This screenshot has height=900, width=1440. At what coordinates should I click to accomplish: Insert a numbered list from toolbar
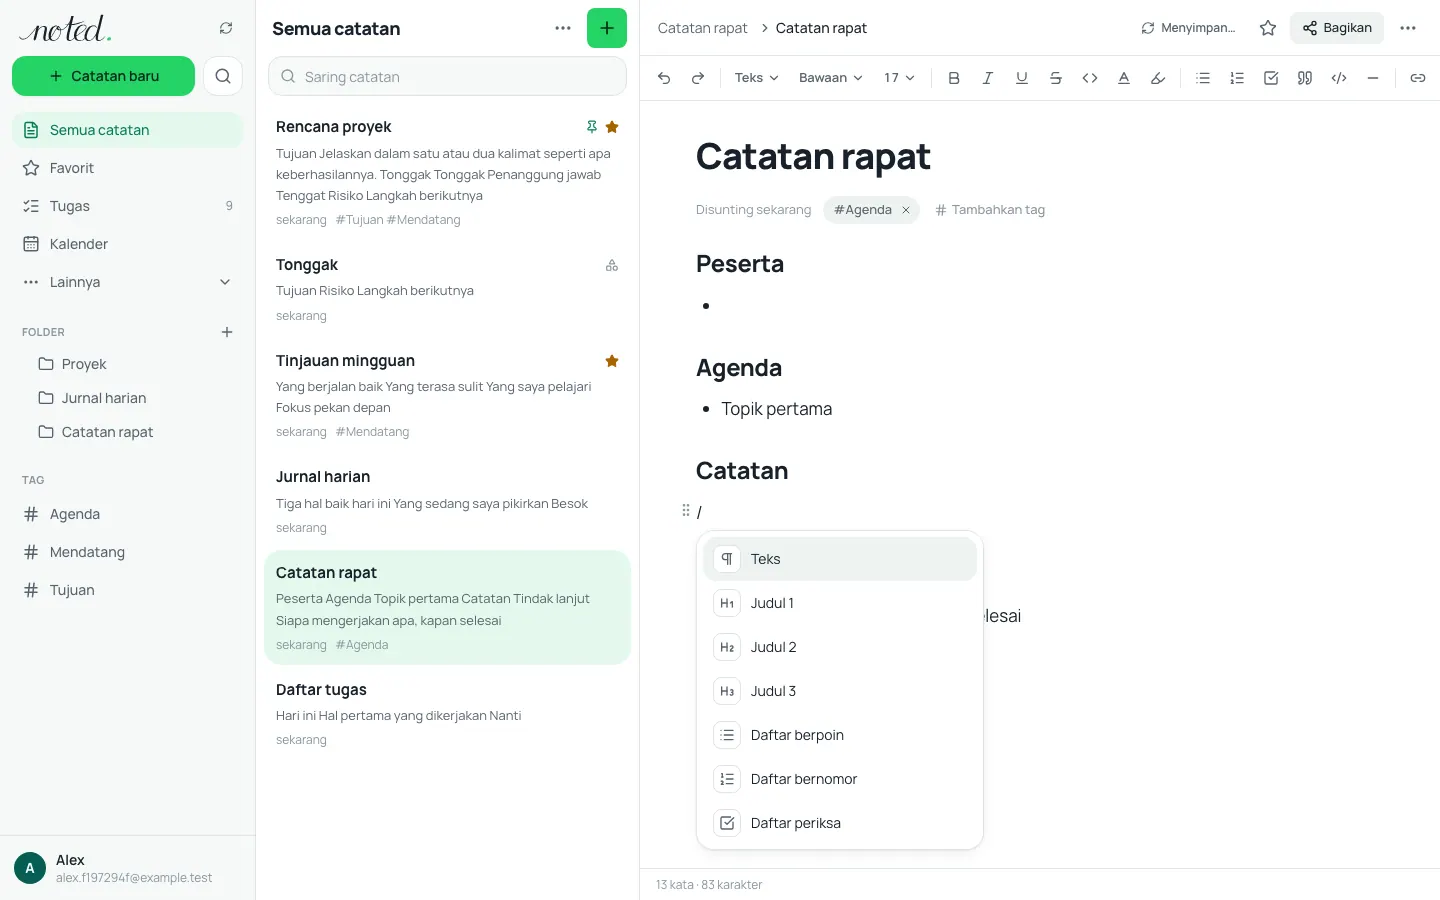pyautogui.click(x=1237, y=78)
